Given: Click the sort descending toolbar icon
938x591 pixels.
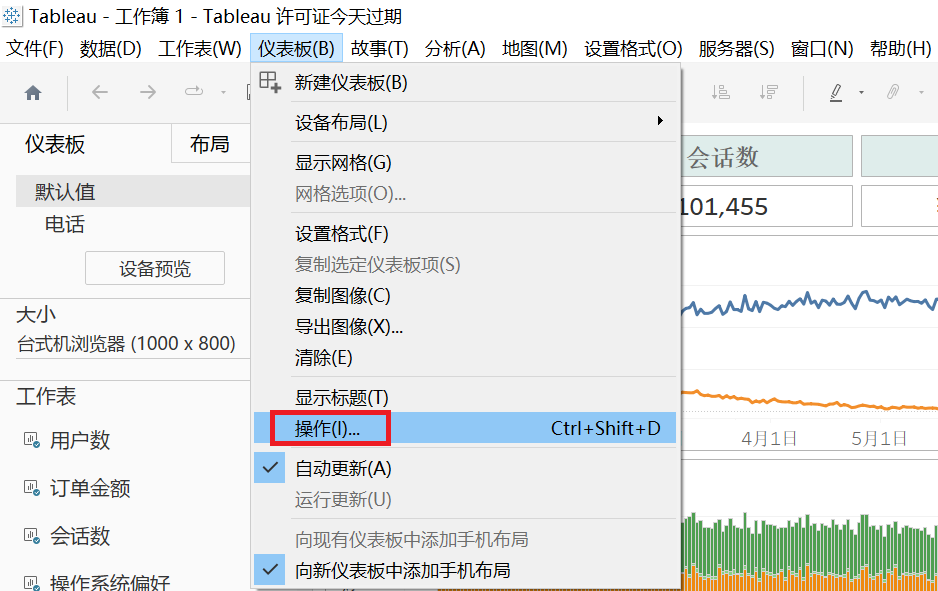Looking at the screenshot, I should point(768,92).
